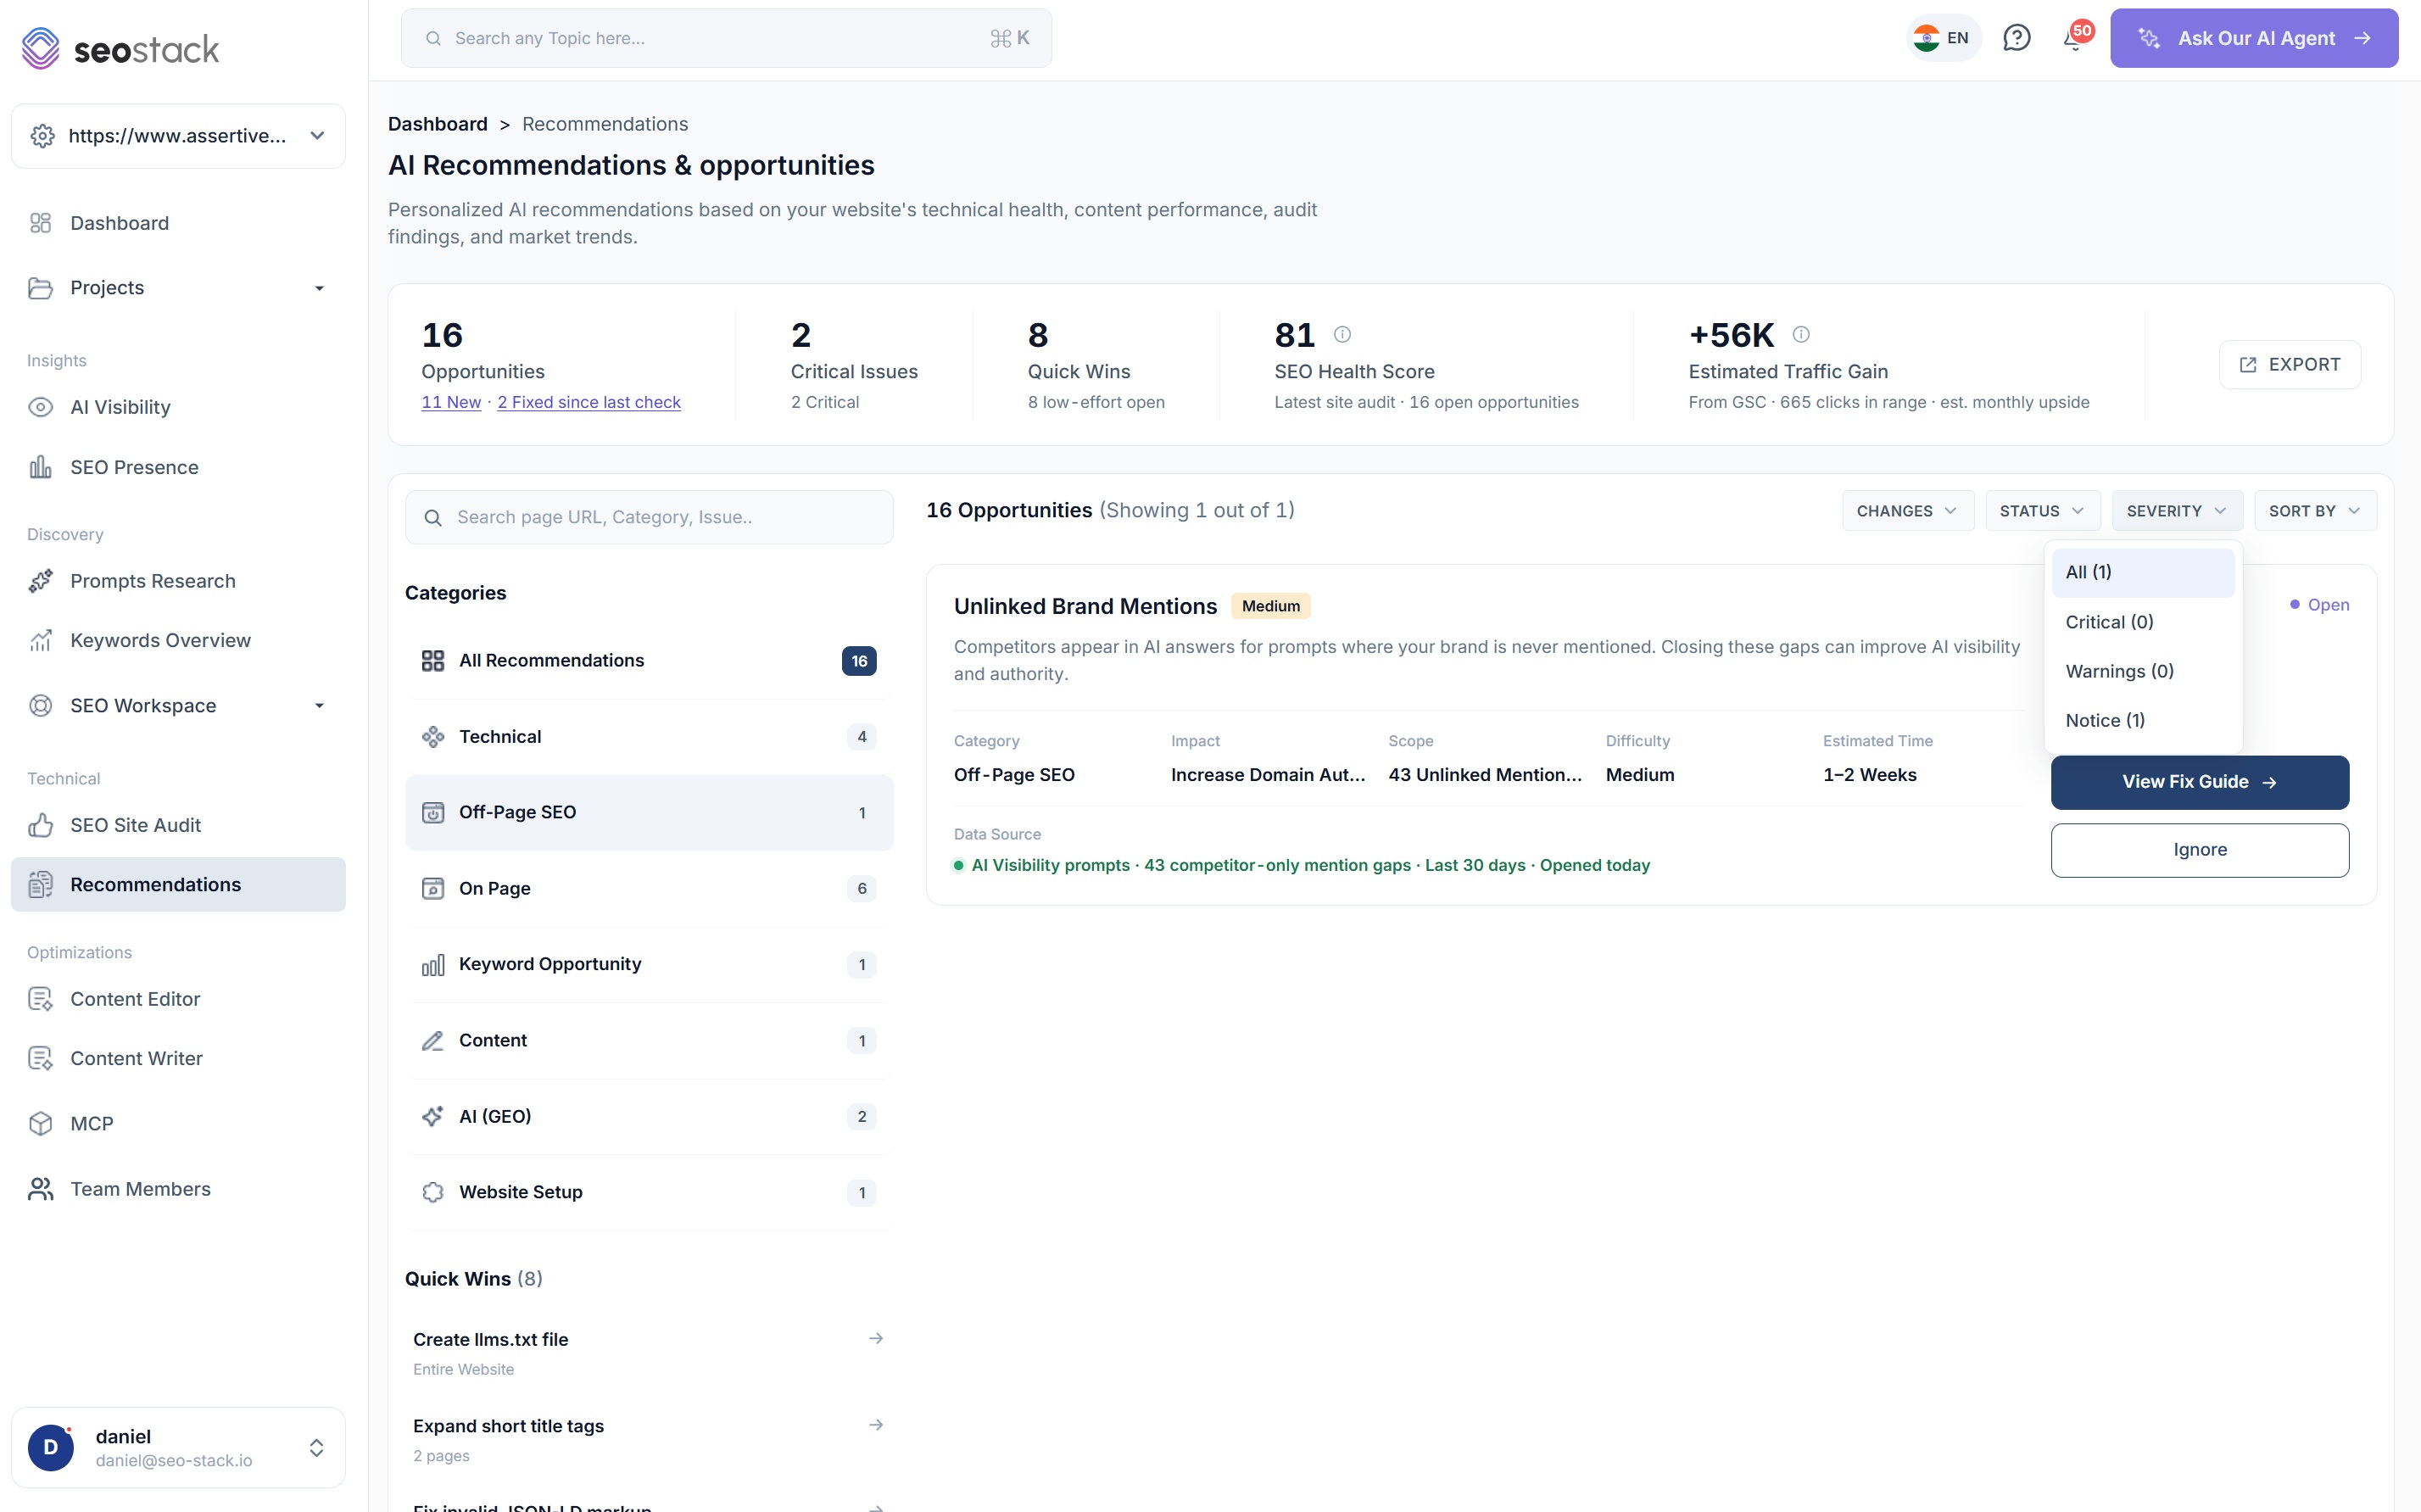Click the Content Editor icon
2421x1512 pixels.
click(x=40, y=999)
